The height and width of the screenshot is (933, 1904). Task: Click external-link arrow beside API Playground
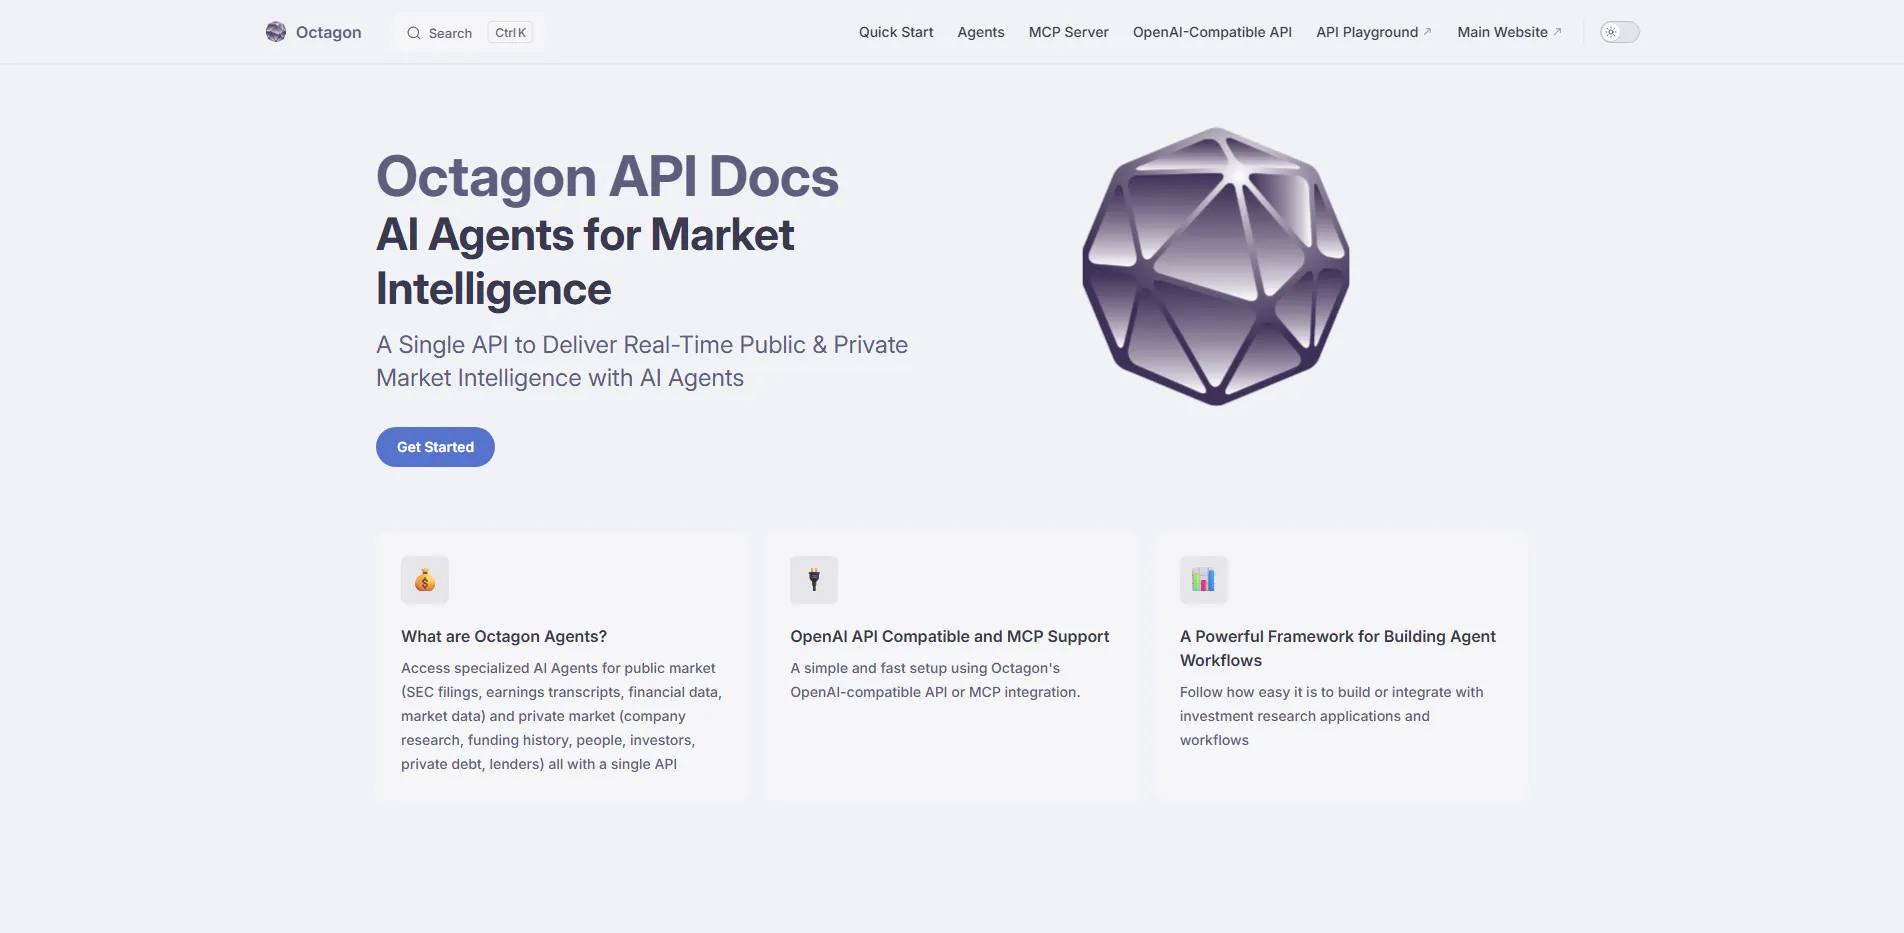[1428, 29]
